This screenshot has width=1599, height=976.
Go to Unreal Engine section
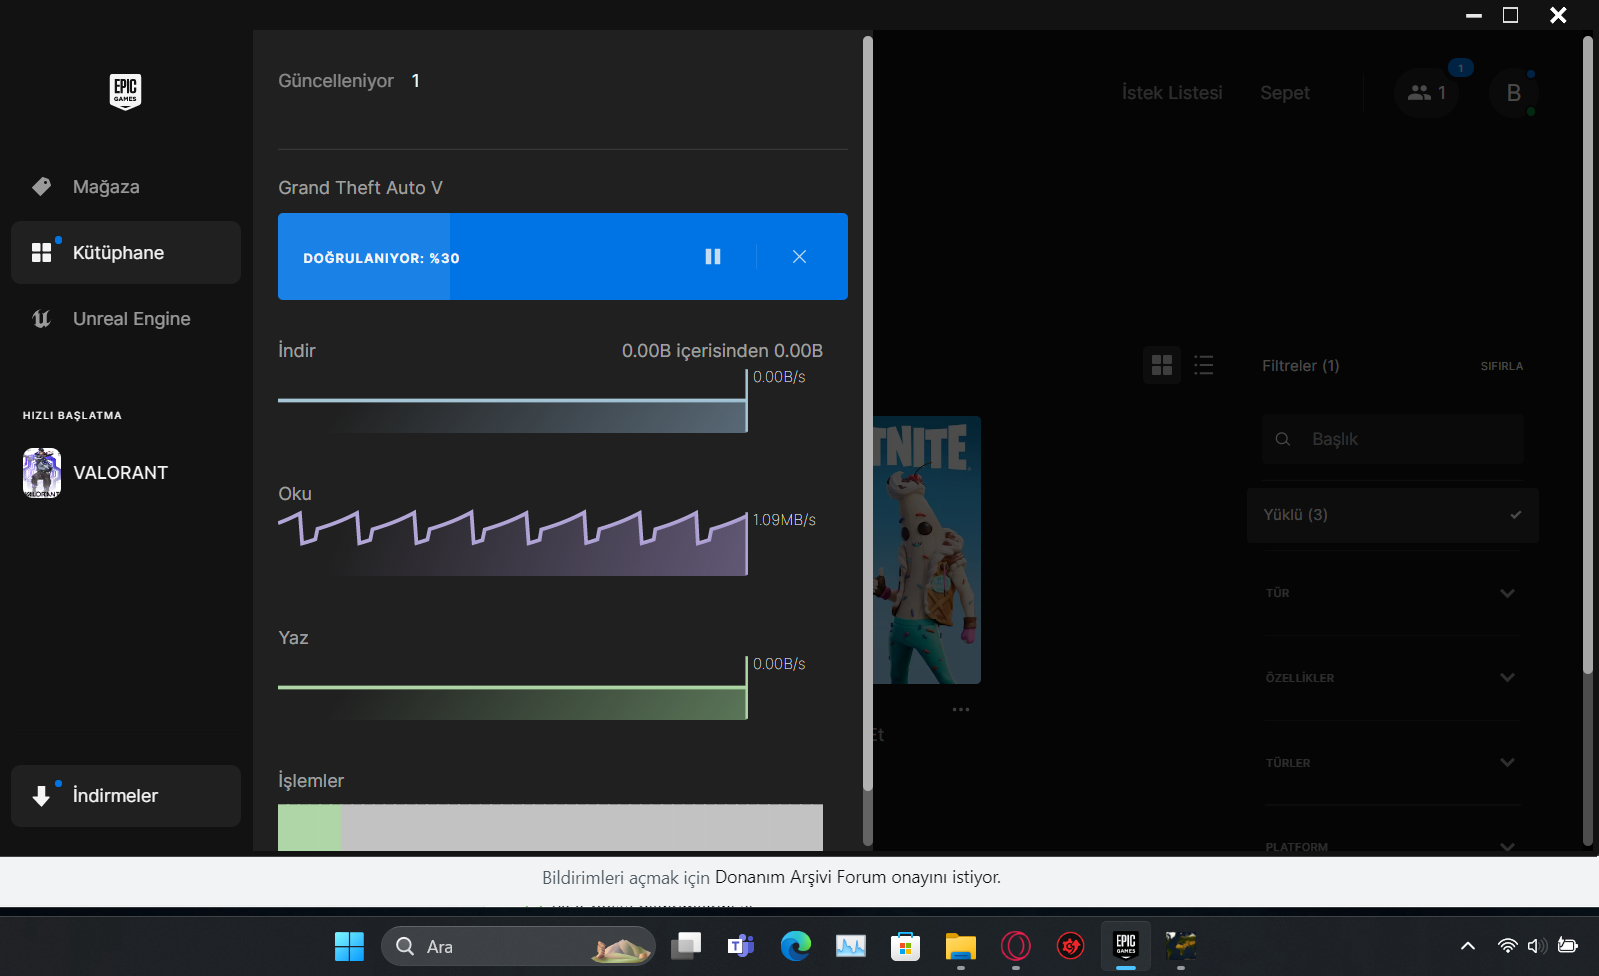[x=126, y=319]
